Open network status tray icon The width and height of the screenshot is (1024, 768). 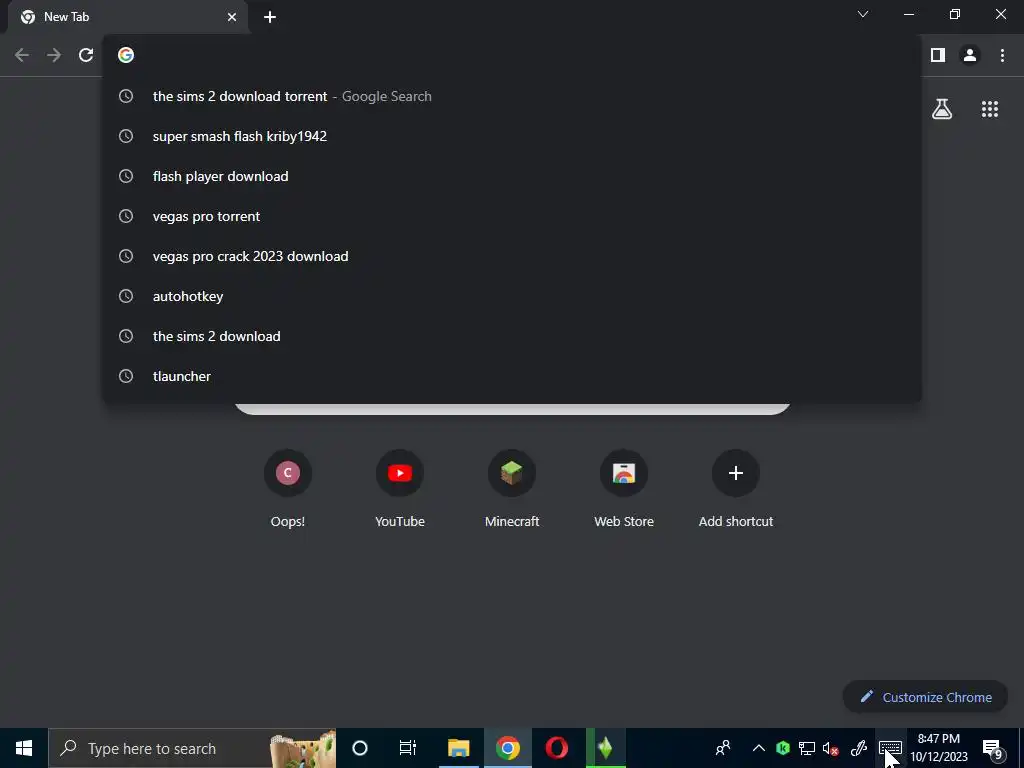point(807,748)
